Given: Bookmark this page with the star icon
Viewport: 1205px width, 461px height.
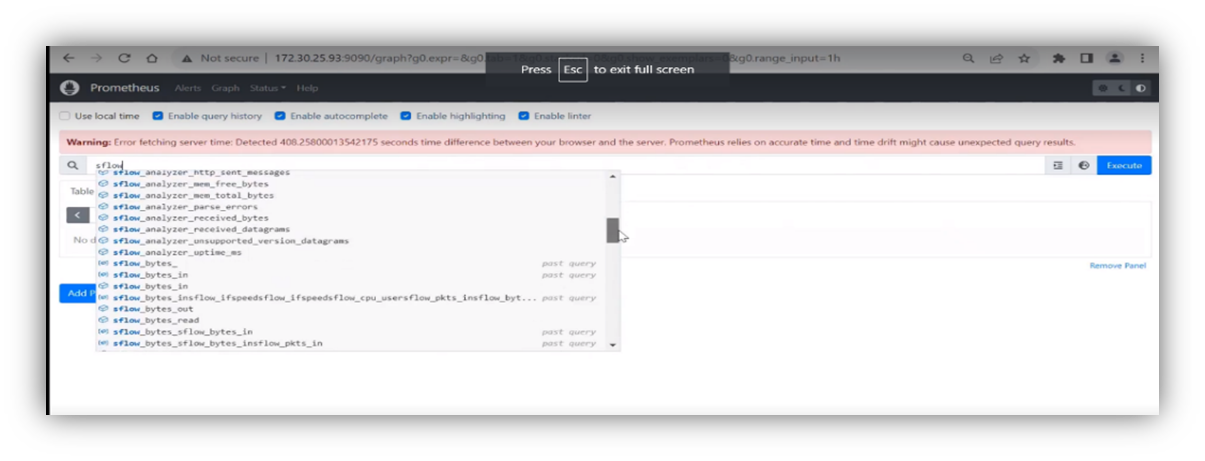Looking at the screenshot, I should tap(1024, 59).
